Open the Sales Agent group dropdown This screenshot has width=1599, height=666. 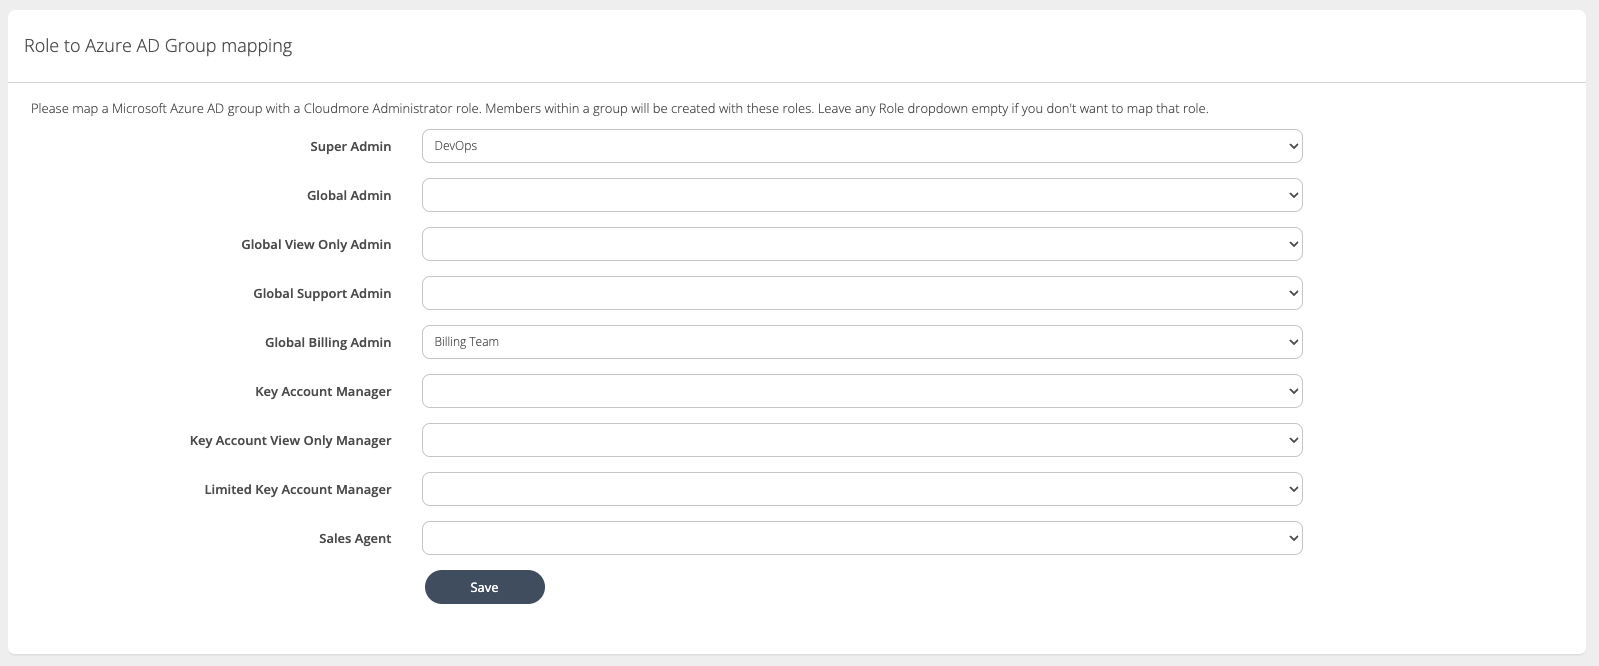pos(862,538)
